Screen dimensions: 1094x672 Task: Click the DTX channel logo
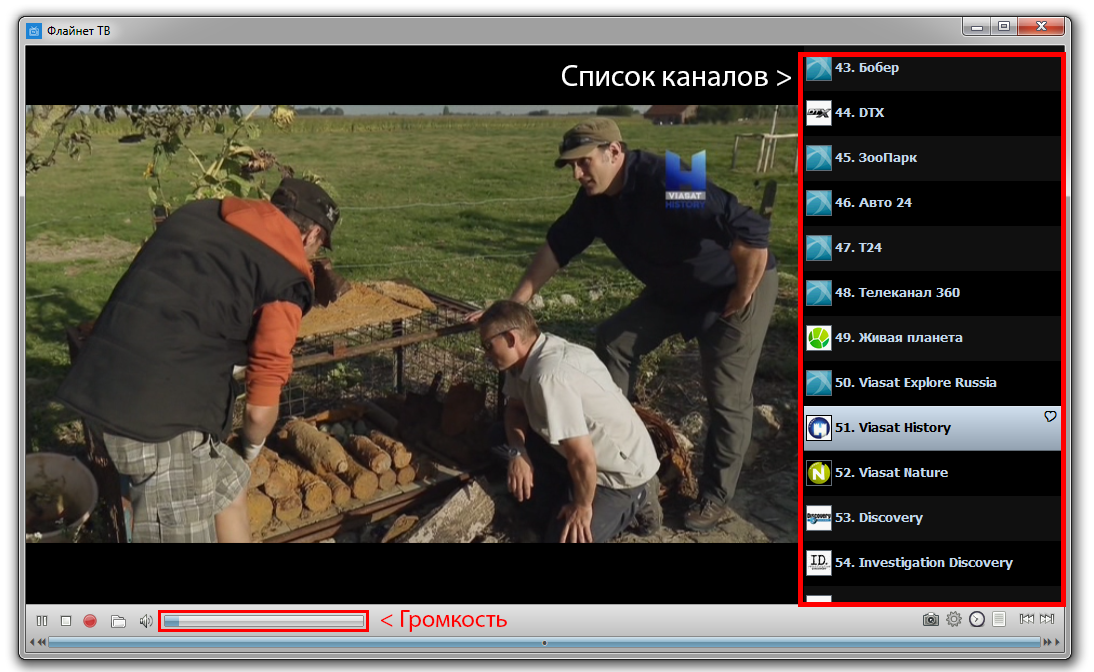[818, 113]
